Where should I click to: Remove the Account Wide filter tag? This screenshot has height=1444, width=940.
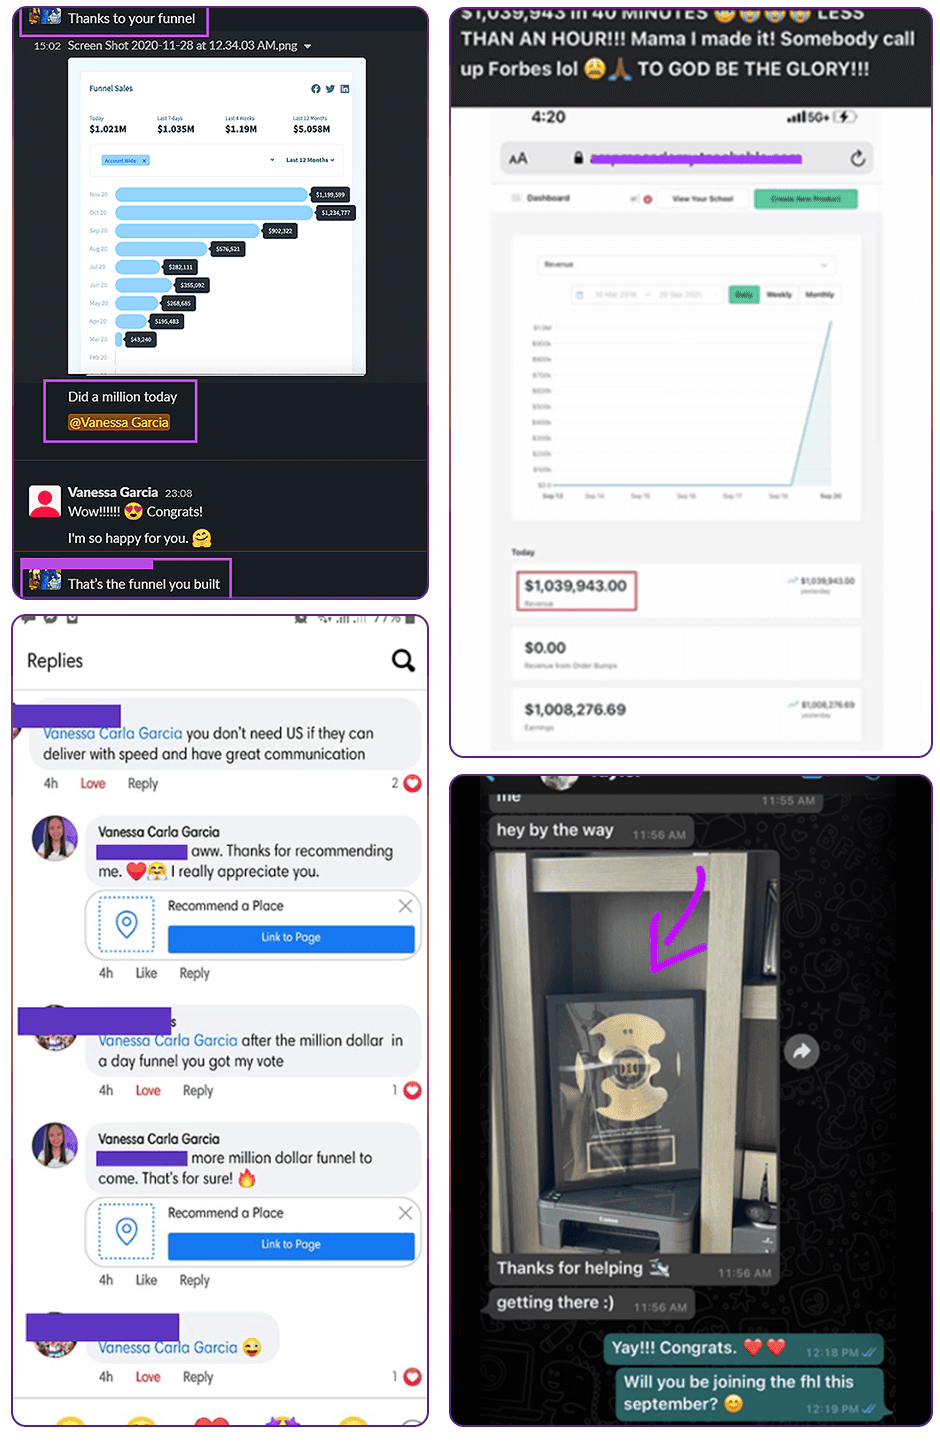pos(144,160)
